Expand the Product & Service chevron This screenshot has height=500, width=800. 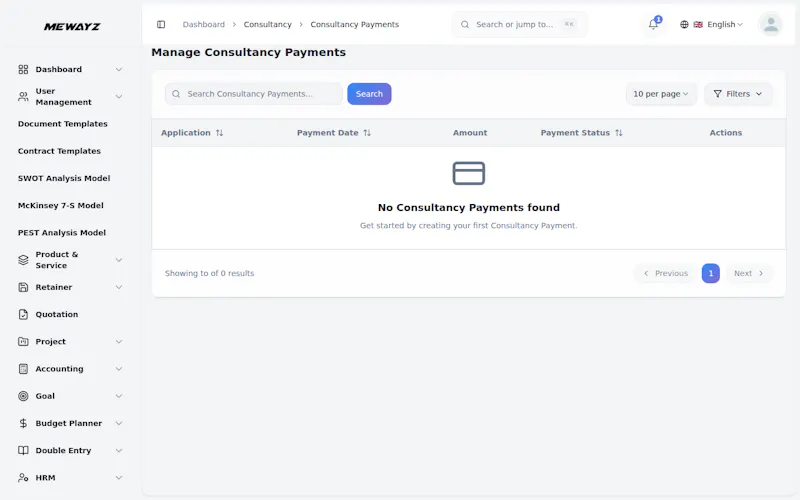coord(118,260)
